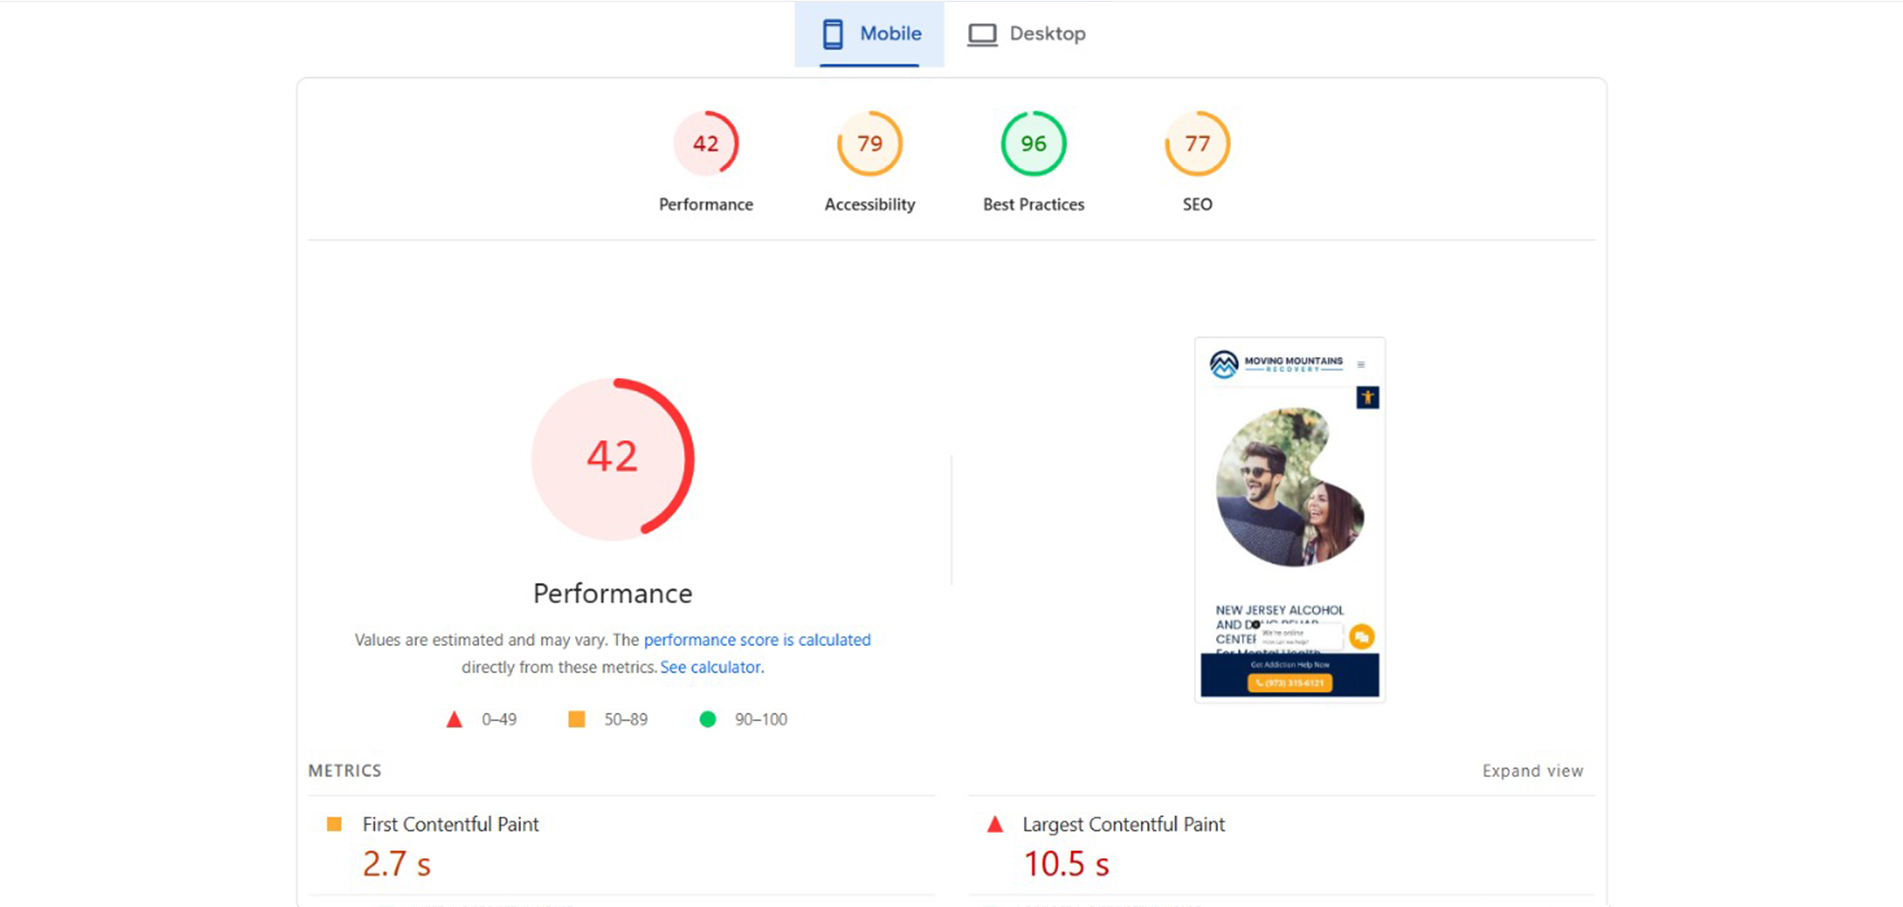This screenshot has height=907, width=1903.
Task: Click the green circle legend icon for 90–100
Action: 707,719
